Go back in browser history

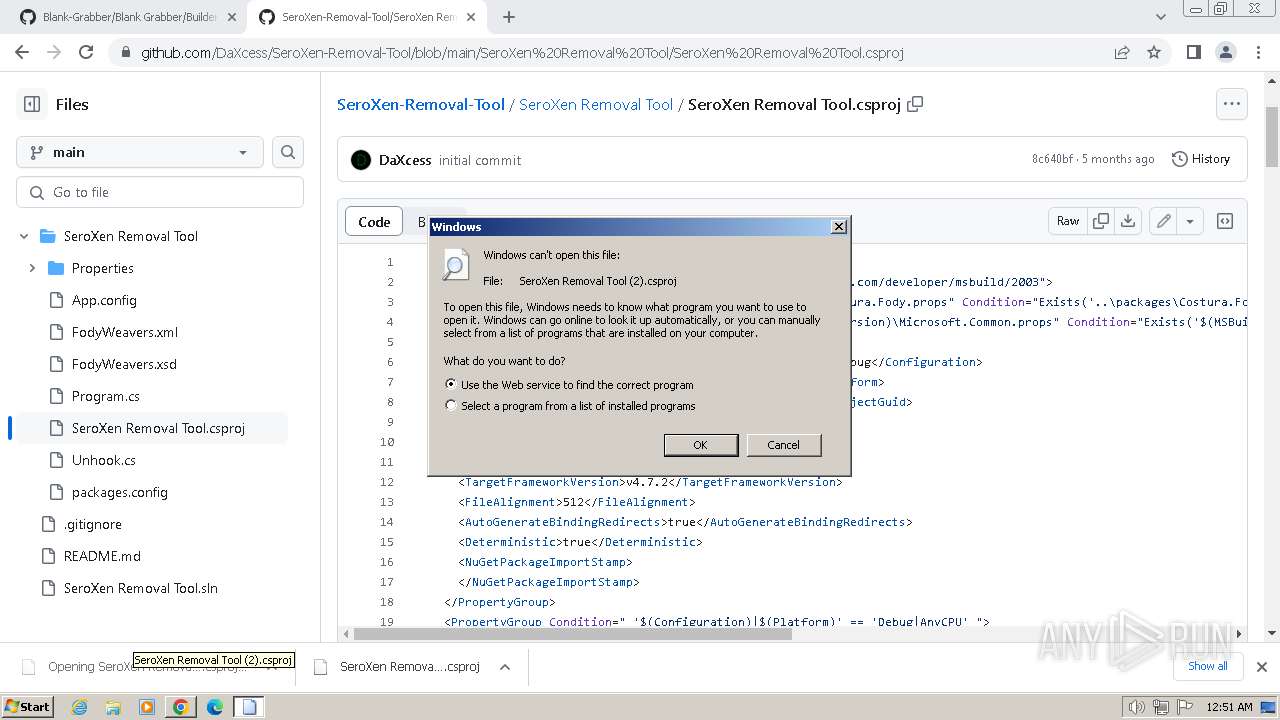pos(22,52)
